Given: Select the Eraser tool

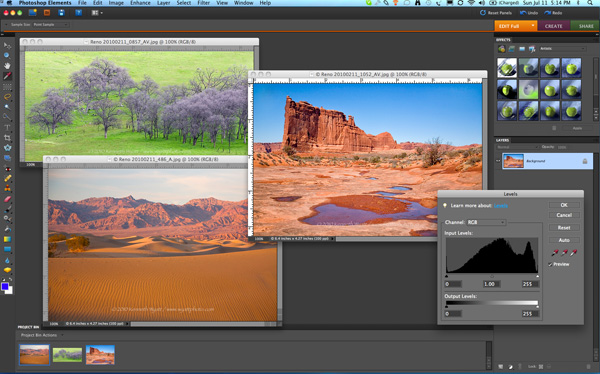Looking at the screenshot, I should pyautogui.click(x=7, y=199).
